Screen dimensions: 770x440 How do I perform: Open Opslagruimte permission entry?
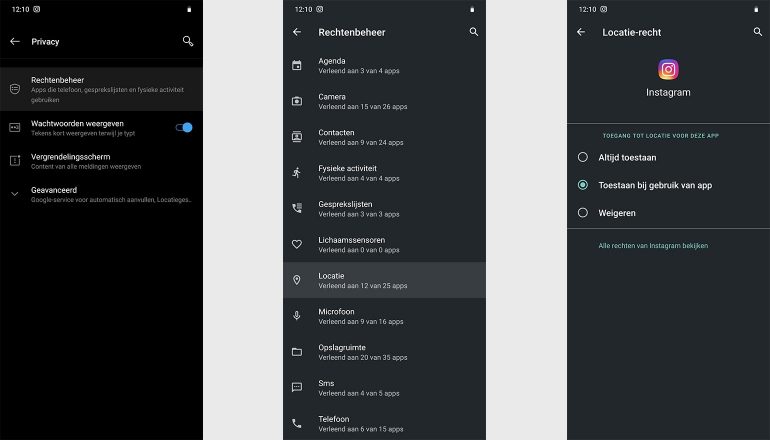[x=385, y=351]
